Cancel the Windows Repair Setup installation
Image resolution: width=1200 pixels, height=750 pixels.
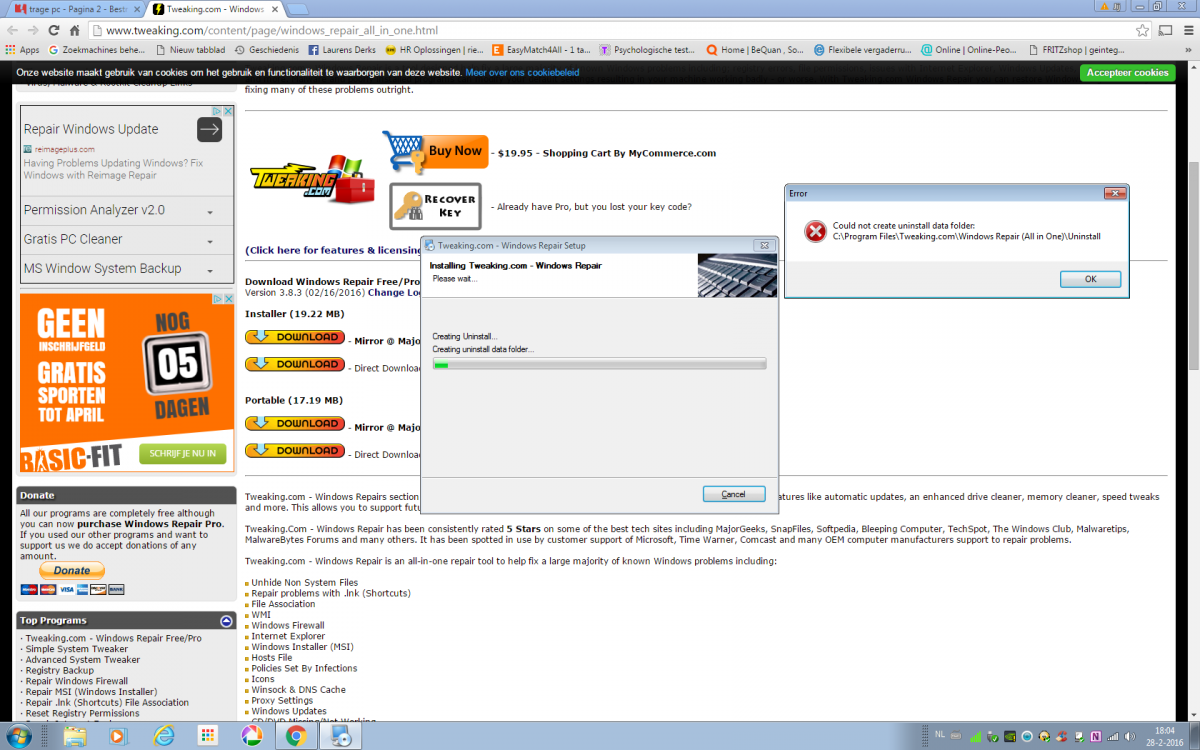[734, 494]
